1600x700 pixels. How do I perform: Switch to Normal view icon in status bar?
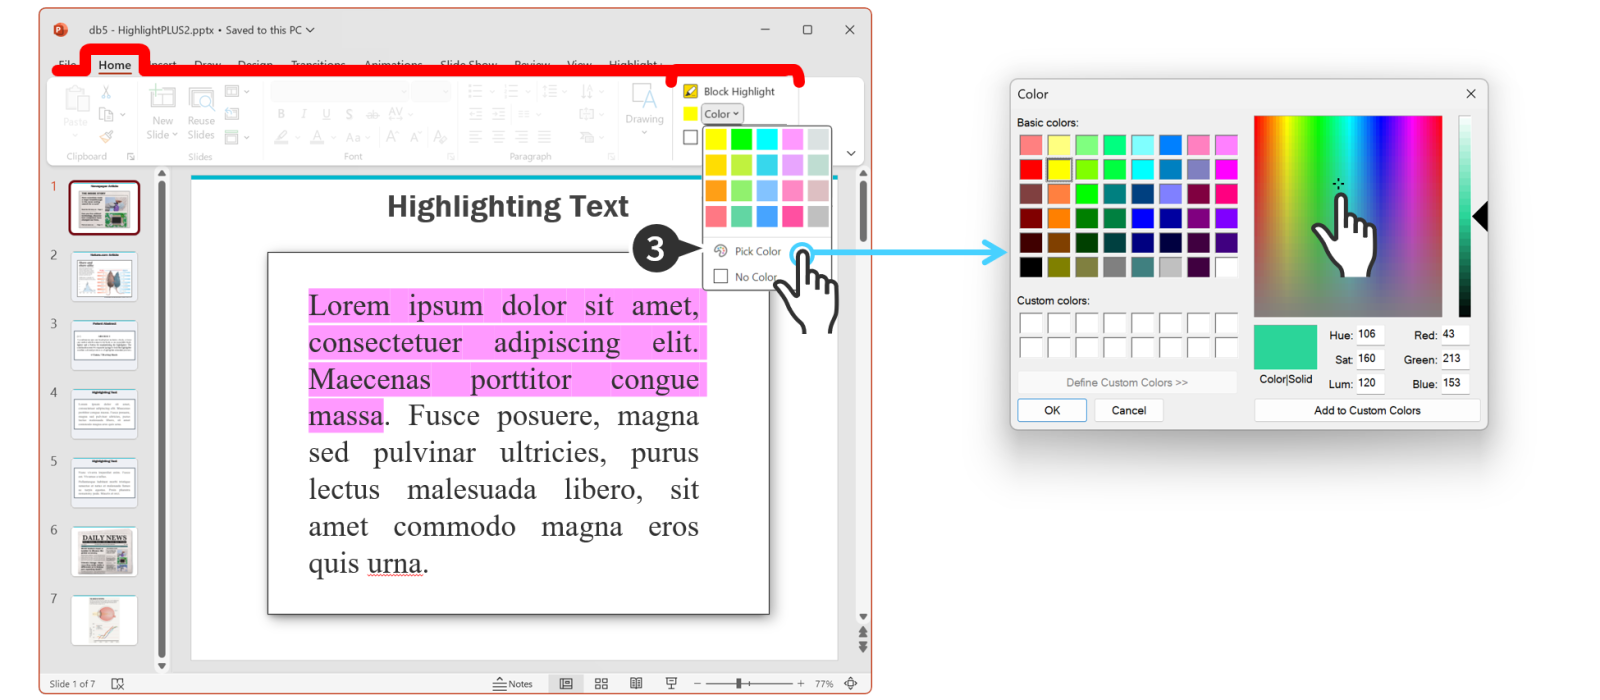566,684
